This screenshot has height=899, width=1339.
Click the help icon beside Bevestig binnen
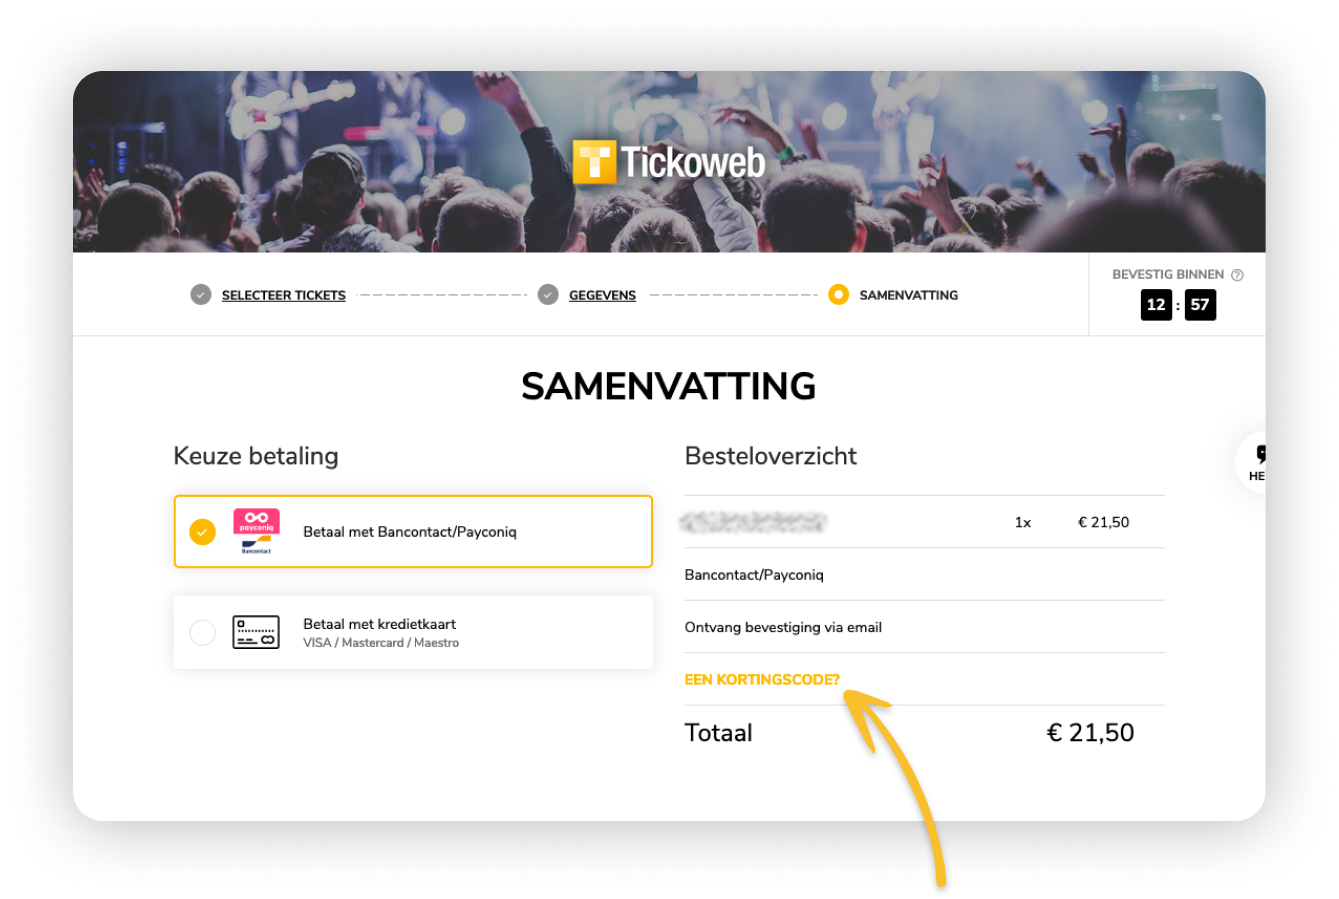pyautogui.click(x=1237, y=275)
